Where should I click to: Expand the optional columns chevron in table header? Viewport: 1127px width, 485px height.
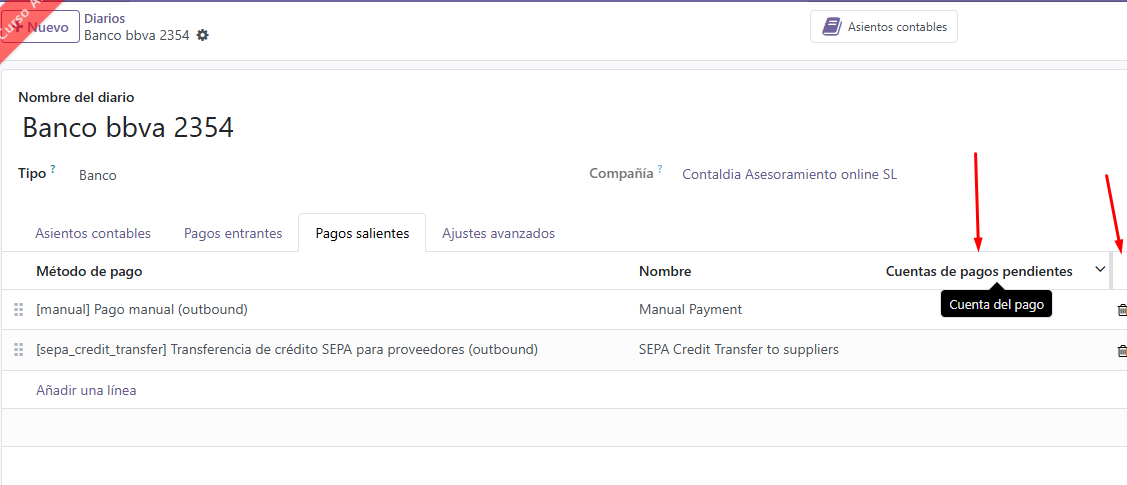point(1100,270)
